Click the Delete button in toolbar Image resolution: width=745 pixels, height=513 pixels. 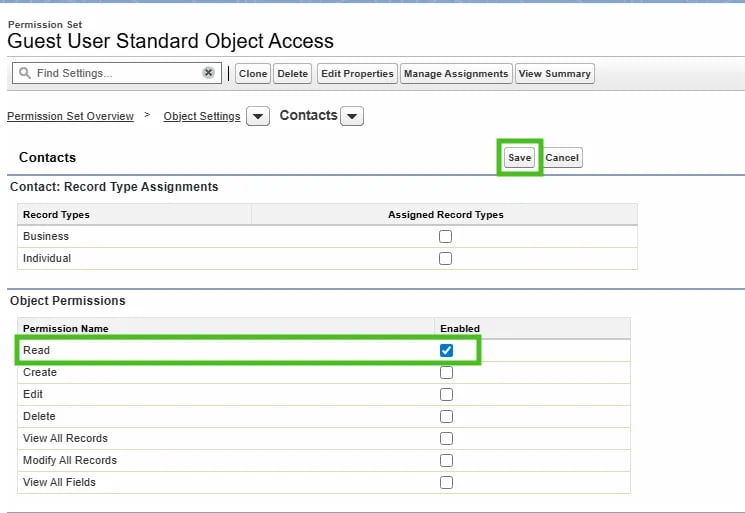(293, 74)
